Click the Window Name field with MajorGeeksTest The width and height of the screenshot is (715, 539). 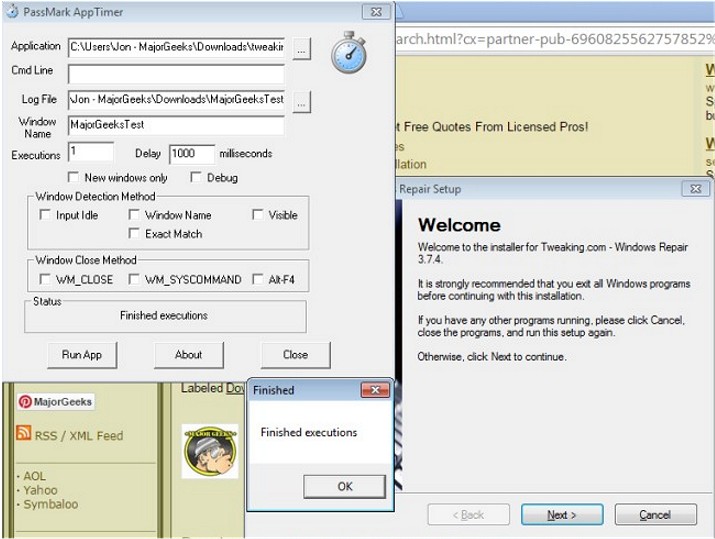pos(176,125)
